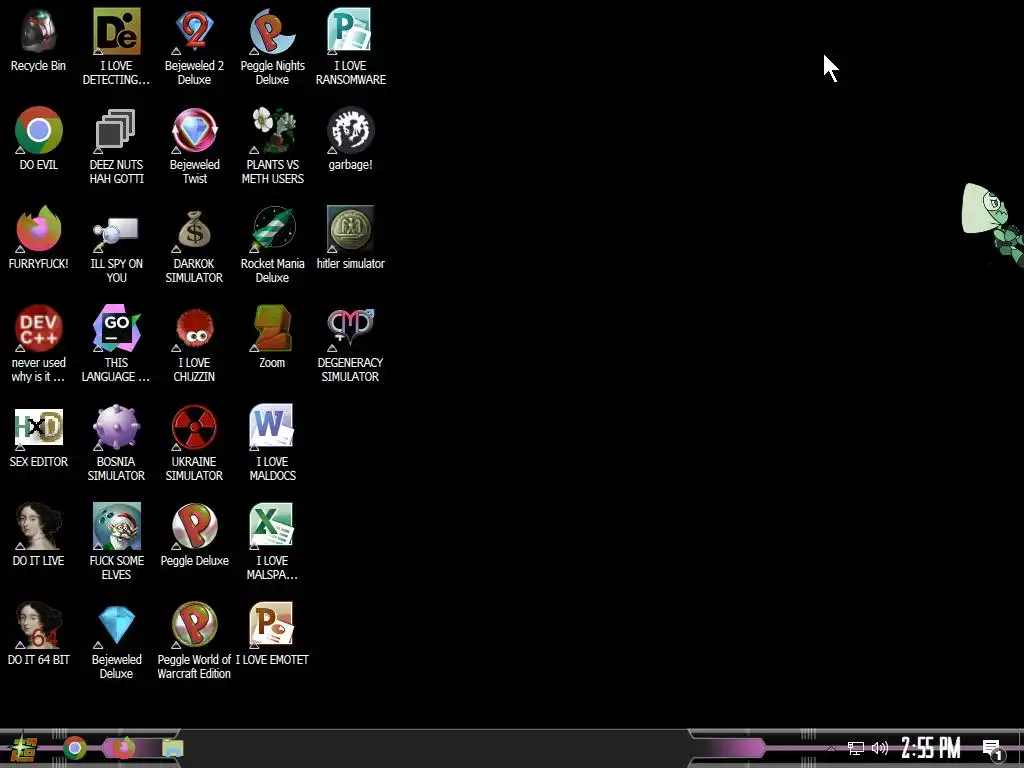Select the 'DO IT 64 BIT' portrait icon
The width and height of the screenshot is (1024, 768).
pos(39,626)
